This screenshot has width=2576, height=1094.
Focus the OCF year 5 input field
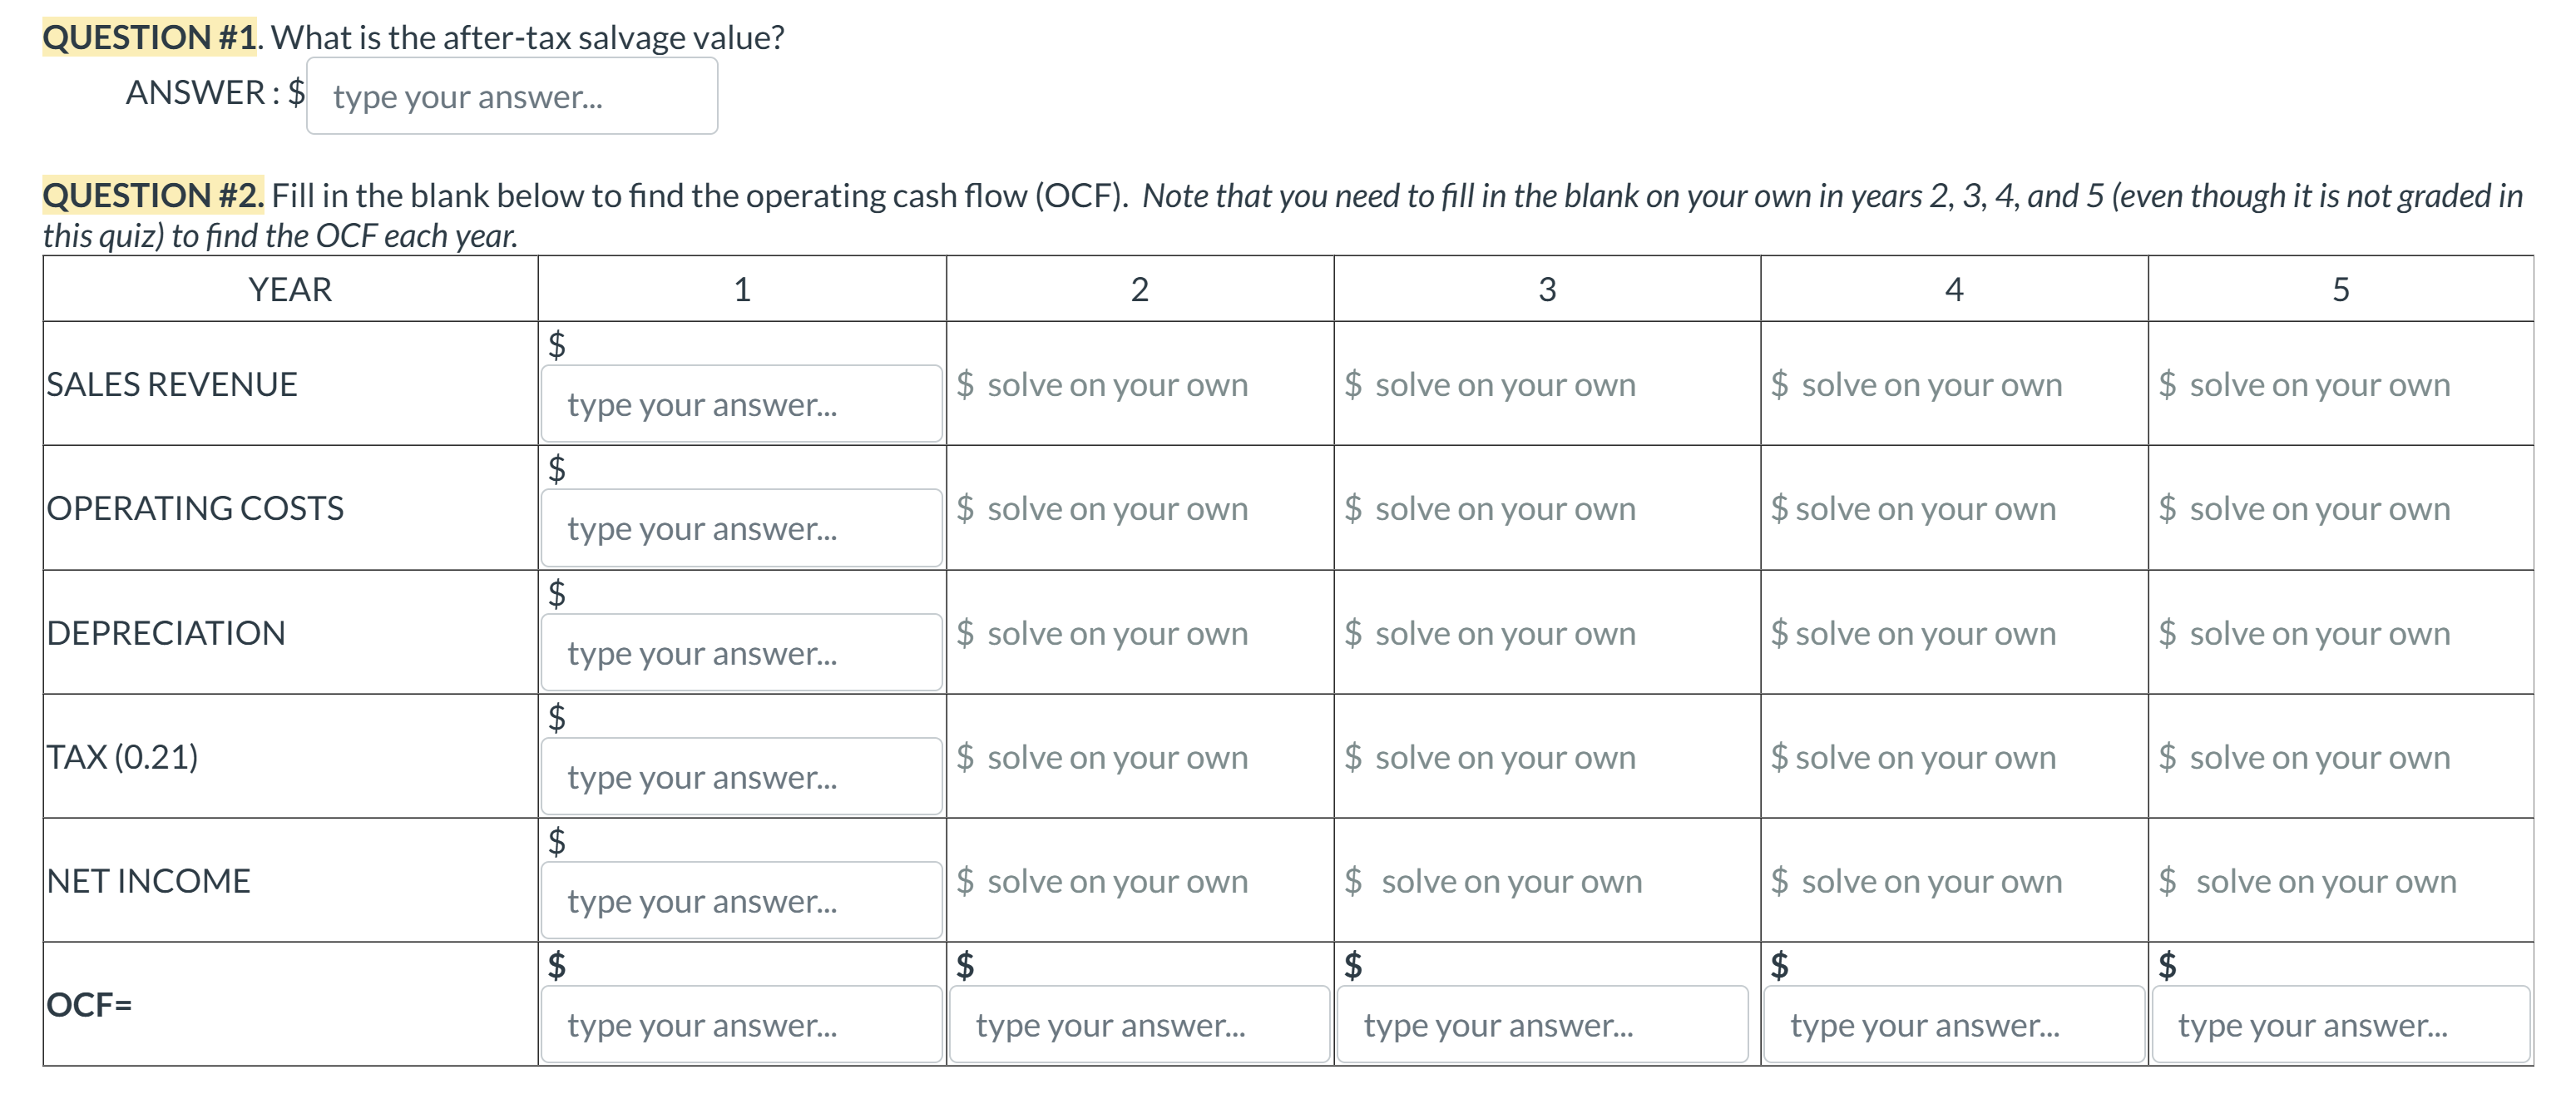point(2338,1025)
